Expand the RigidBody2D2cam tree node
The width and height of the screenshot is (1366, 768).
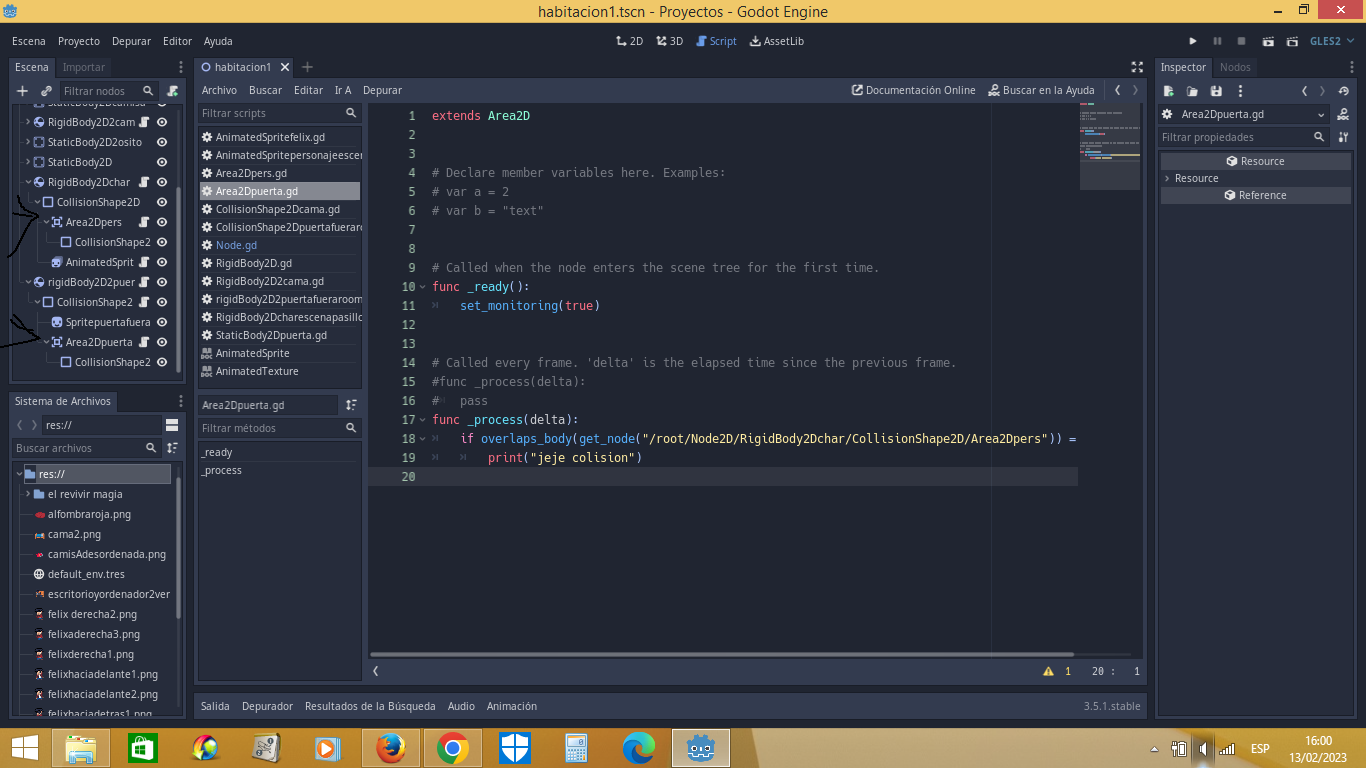click(x=27, y=122)
